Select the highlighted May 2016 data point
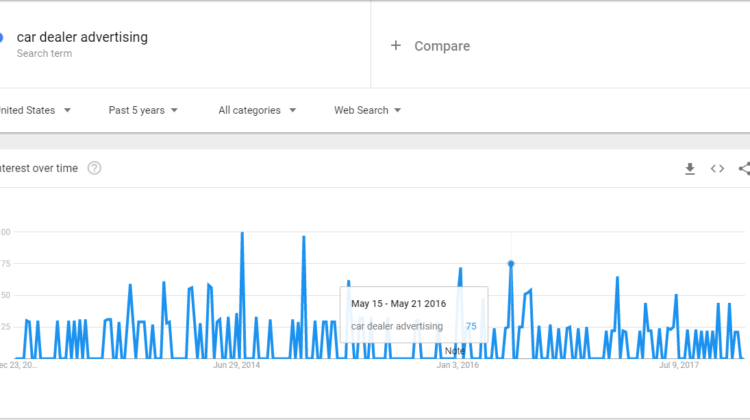Viewport: 750px width, 420px height. pyautogui.click(x=511, y=264)
